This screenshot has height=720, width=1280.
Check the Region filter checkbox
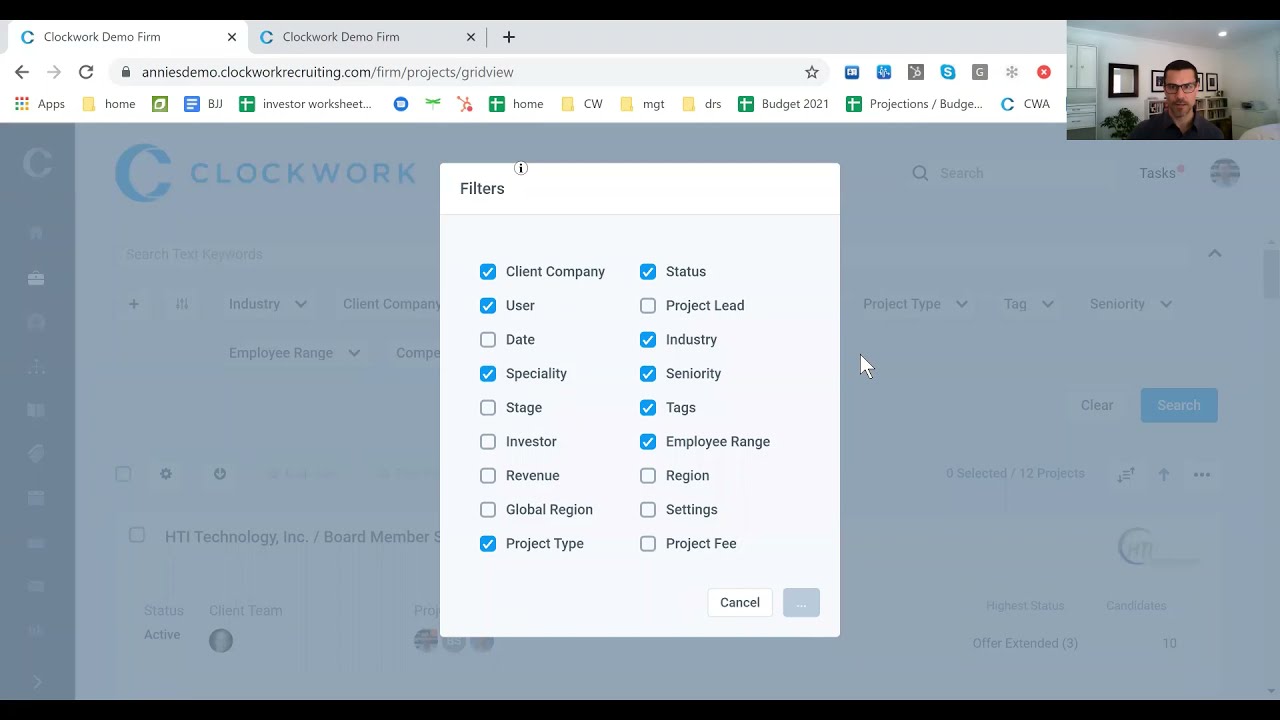pyautogui.click(x=648, y=476)
